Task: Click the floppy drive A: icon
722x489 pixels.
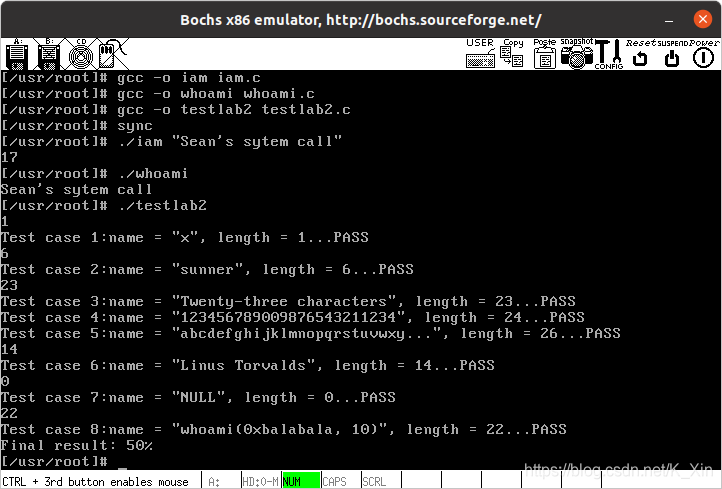Action: coord(17,54)
